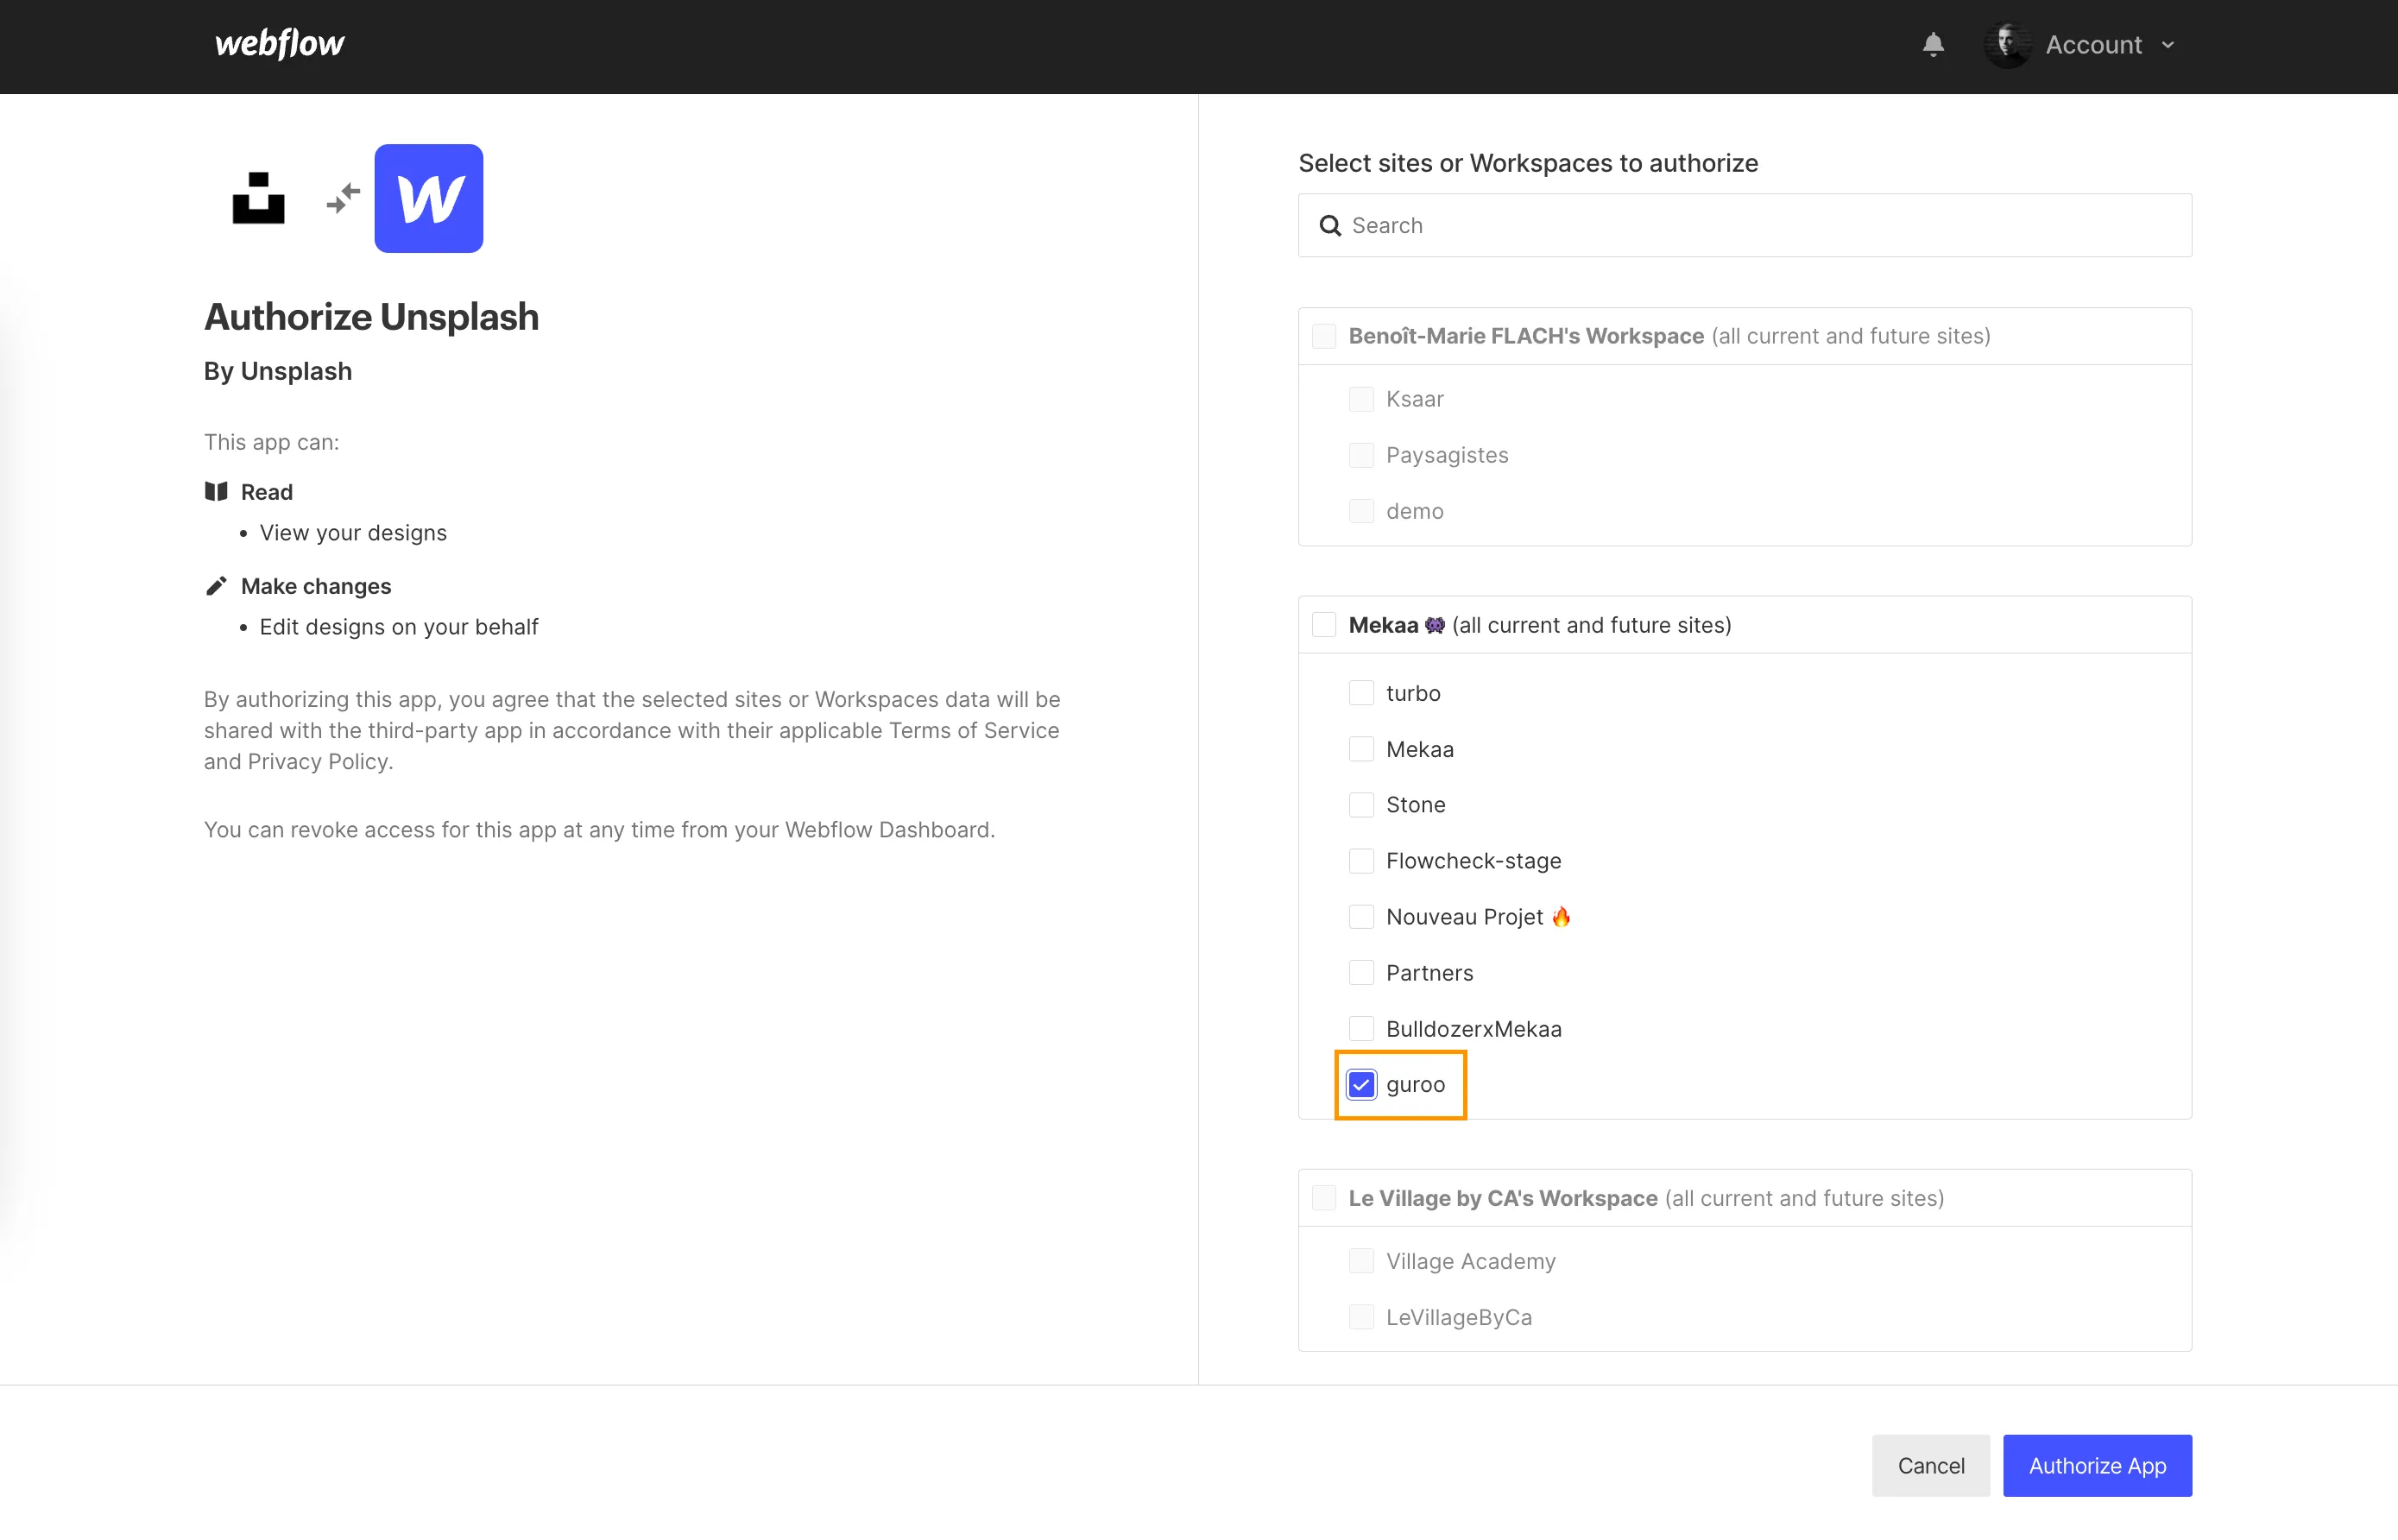Click the 'Paysagistes' site label
This screenshot has width=2398, height=1540.
(x=1447, y=455)
